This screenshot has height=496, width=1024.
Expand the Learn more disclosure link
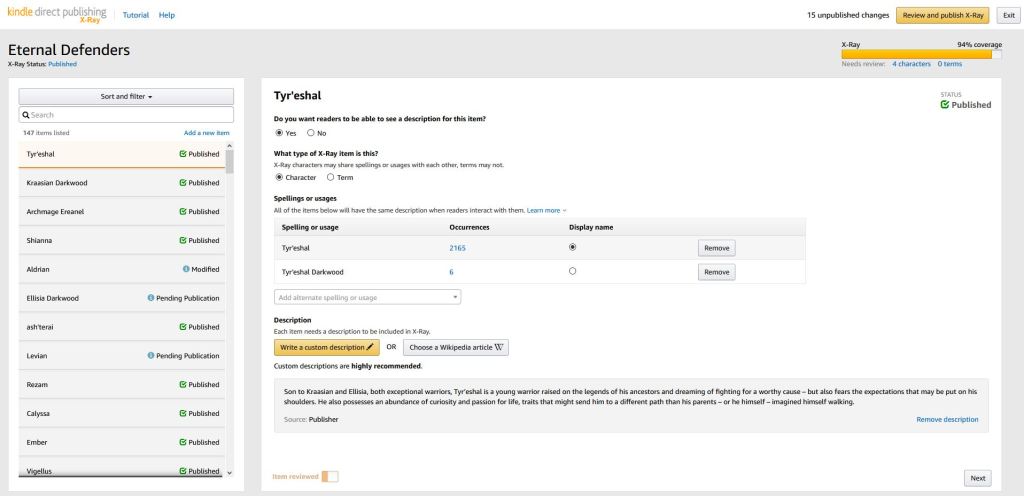click(546, 210)
